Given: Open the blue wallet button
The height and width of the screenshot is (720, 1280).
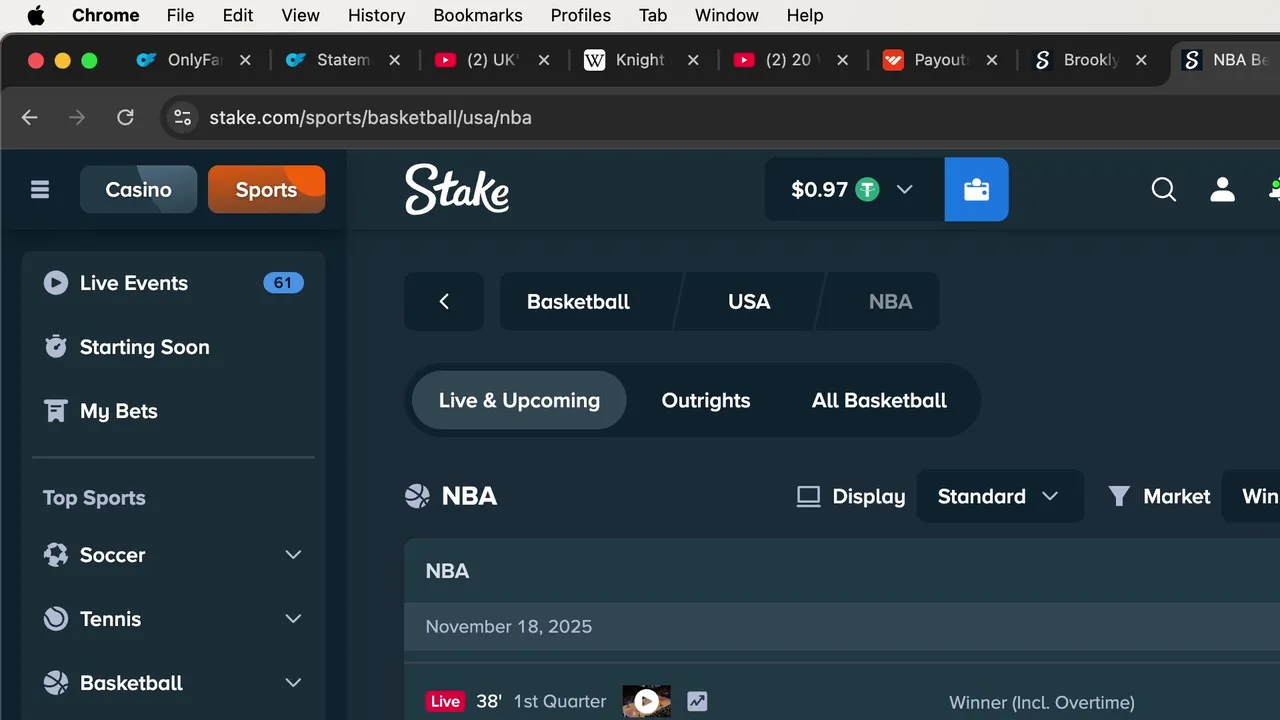Looking at the screenshot, I should [x=976, y=189].
